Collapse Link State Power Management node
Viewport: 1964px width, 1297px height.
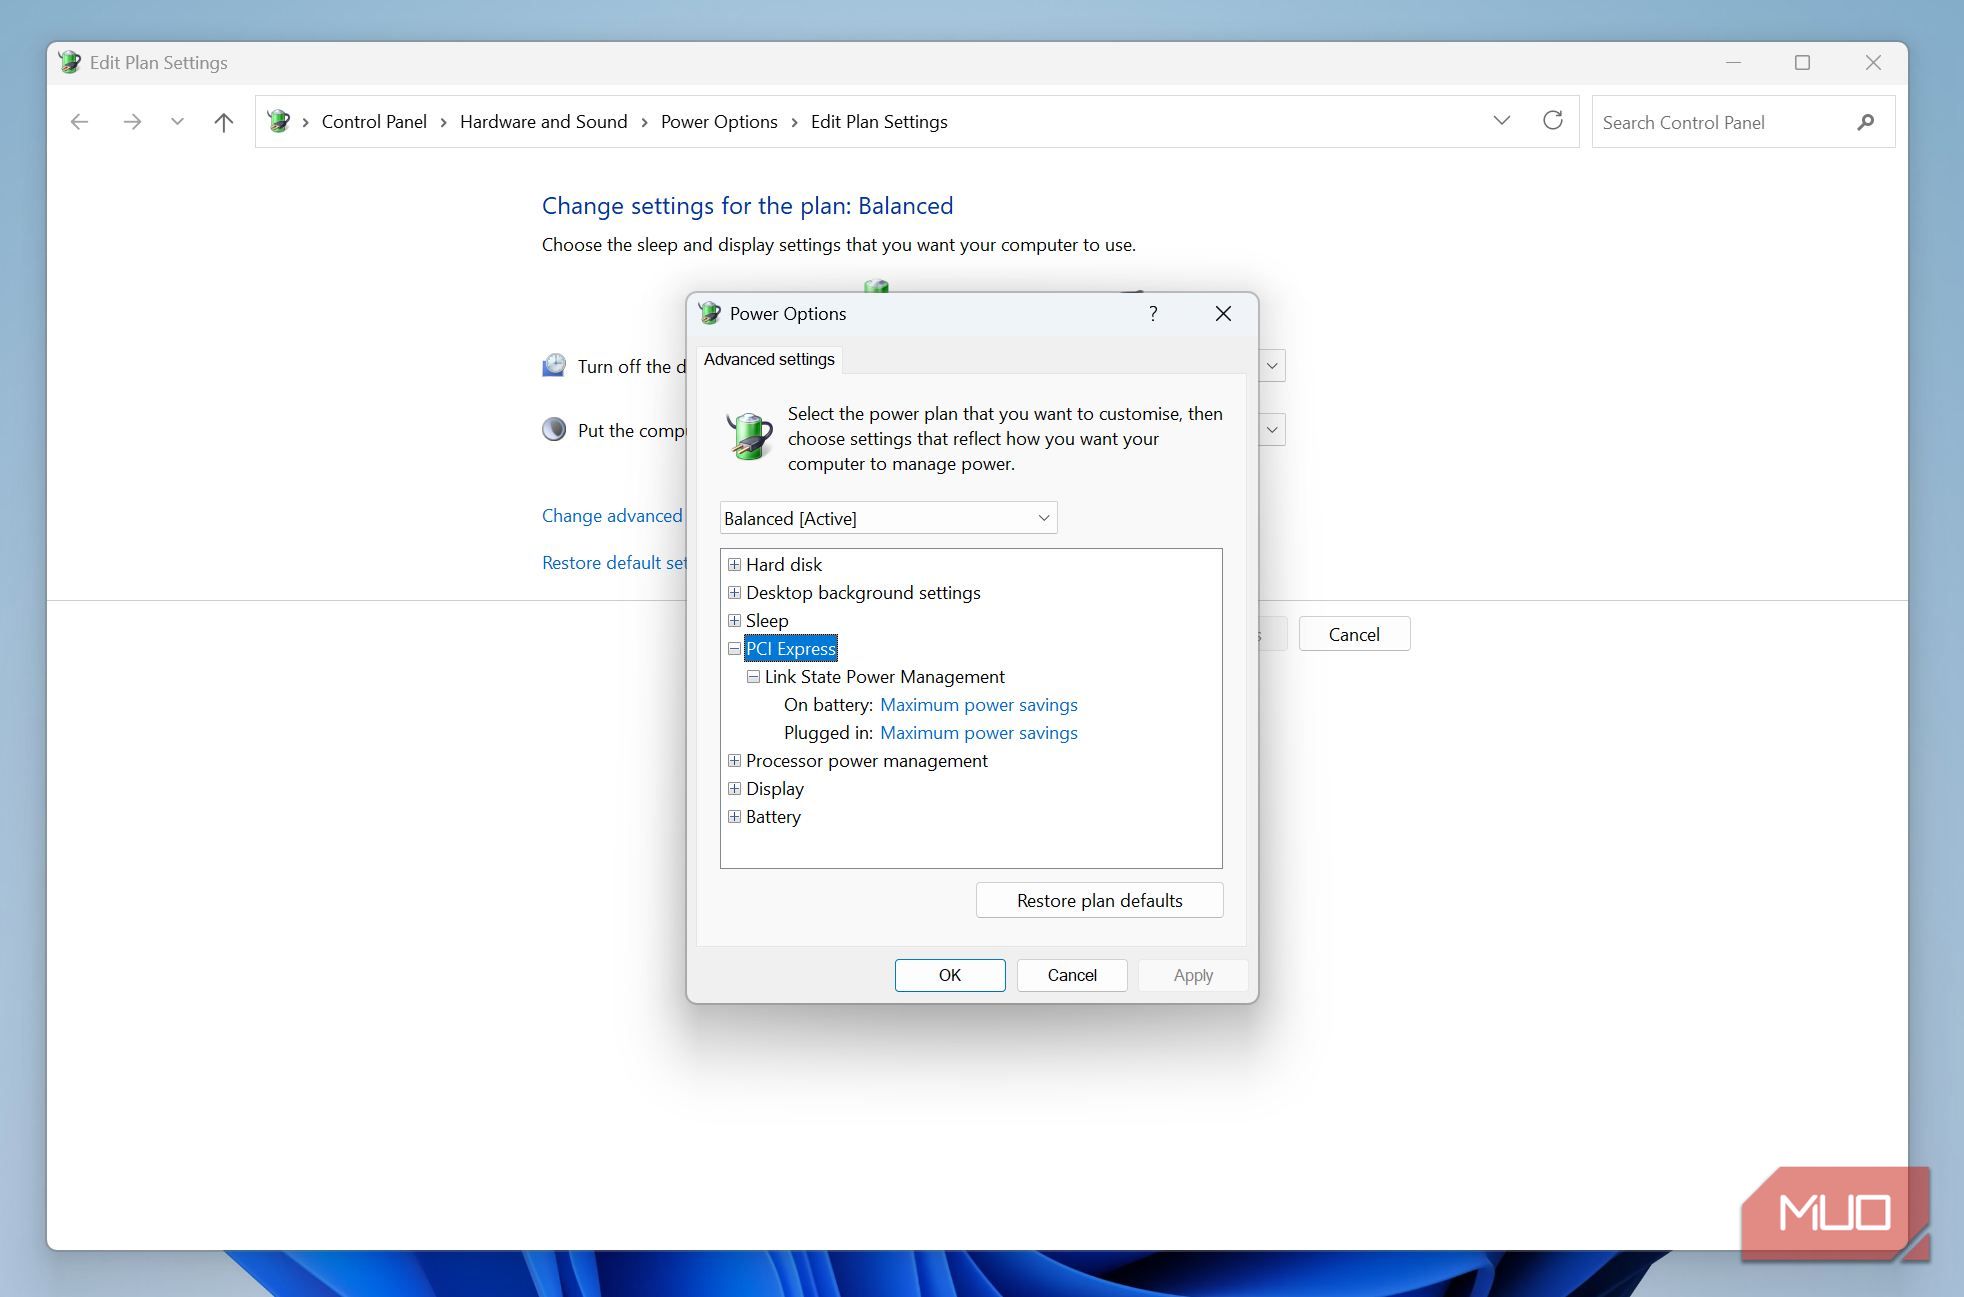tap(753, 677)
